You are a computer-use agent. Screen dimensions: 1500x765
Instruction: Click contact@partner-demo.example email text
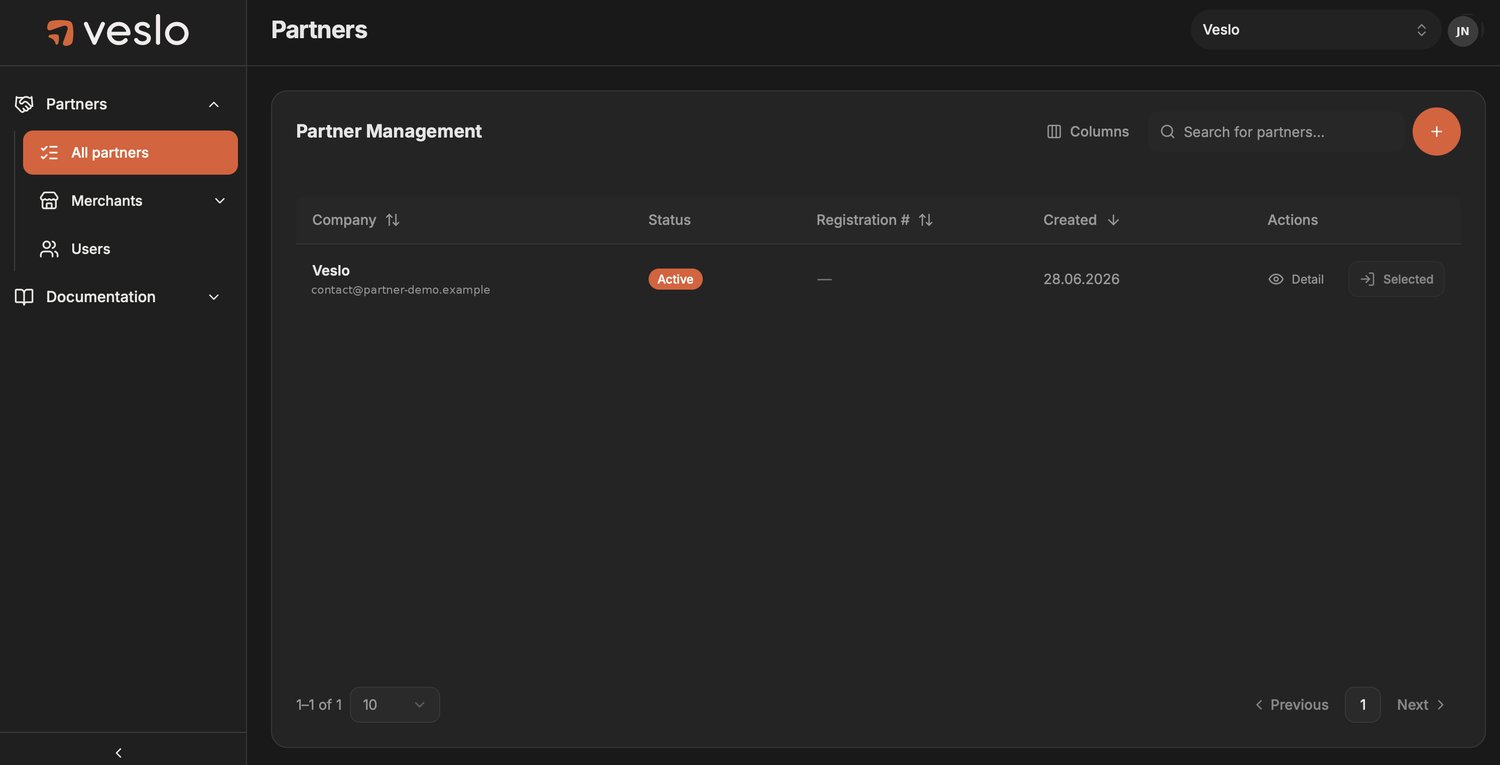click(x=401, y=290)
